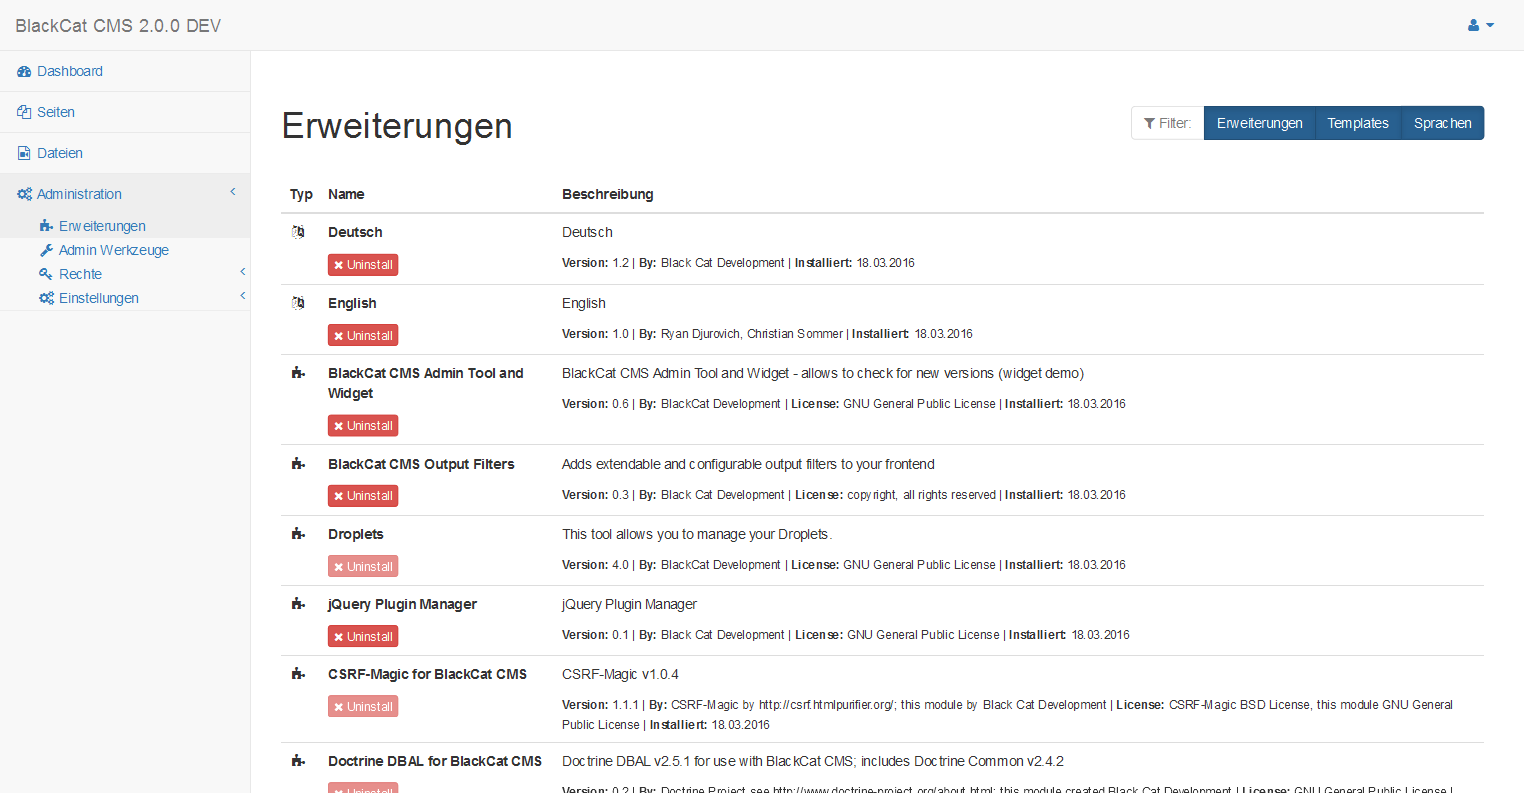
Task: Click the Admin Werkzeuge wrench icon
Action: pyautogui.click(x=46, y=250)
